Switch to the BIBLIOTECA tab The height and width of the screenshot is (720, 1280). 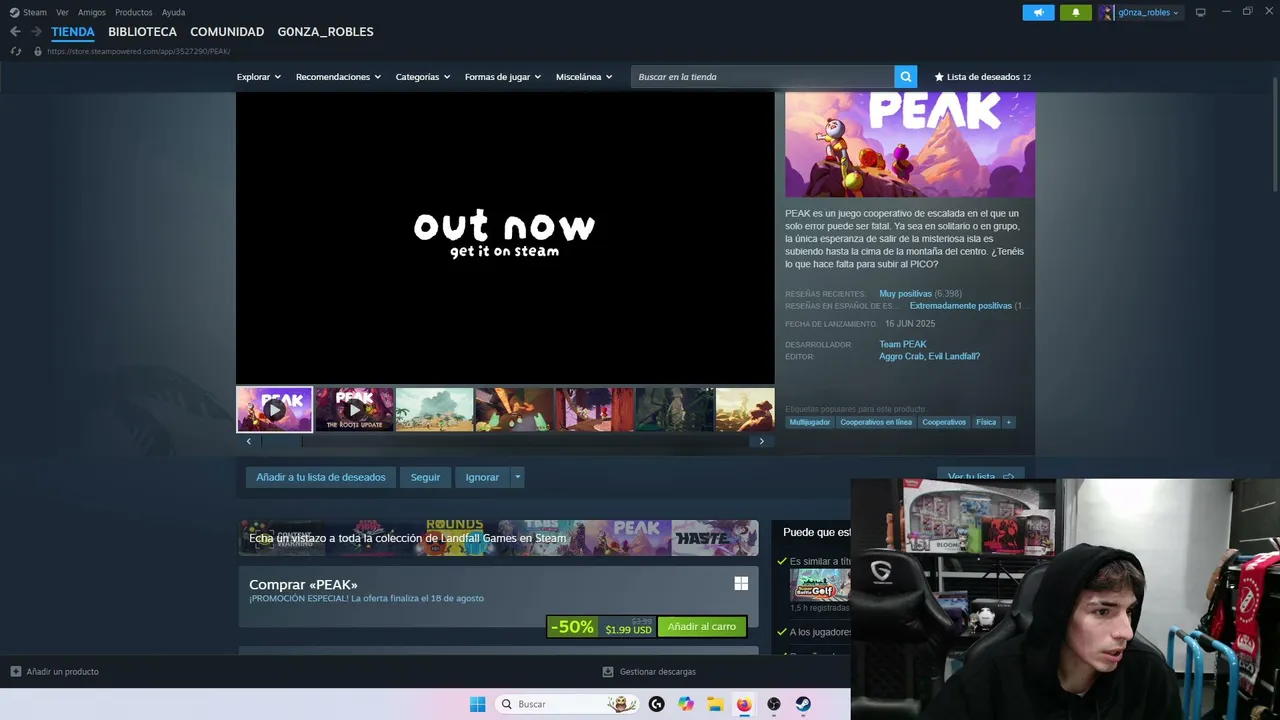point(142,32)
